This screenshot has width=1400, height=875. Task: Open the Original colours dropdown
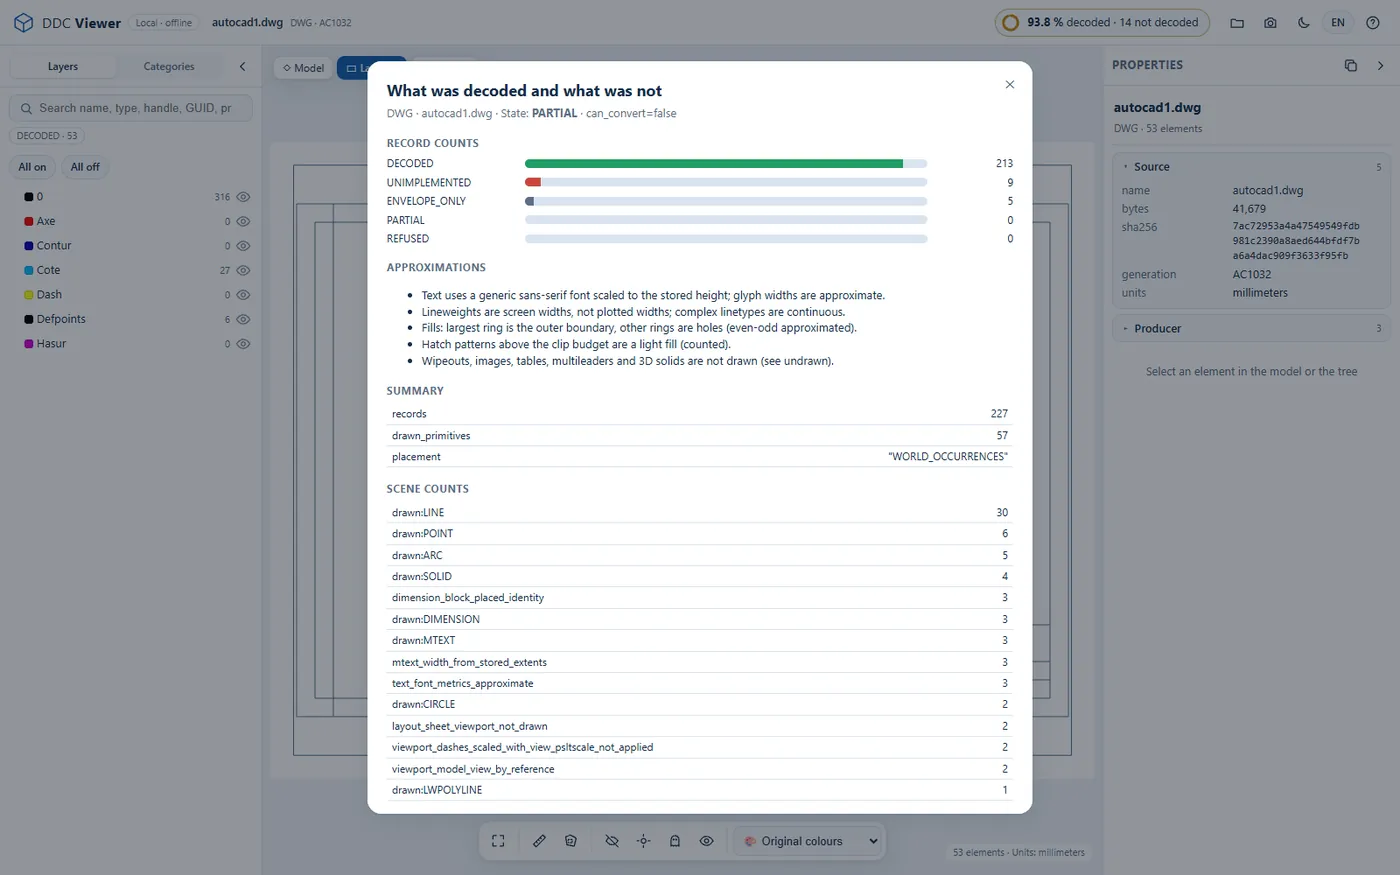811,841
